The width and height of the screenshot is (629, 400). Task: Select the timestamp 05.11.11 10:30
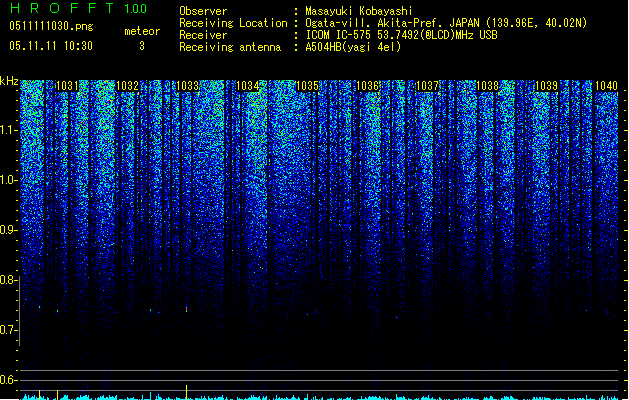tap(51, 46)
